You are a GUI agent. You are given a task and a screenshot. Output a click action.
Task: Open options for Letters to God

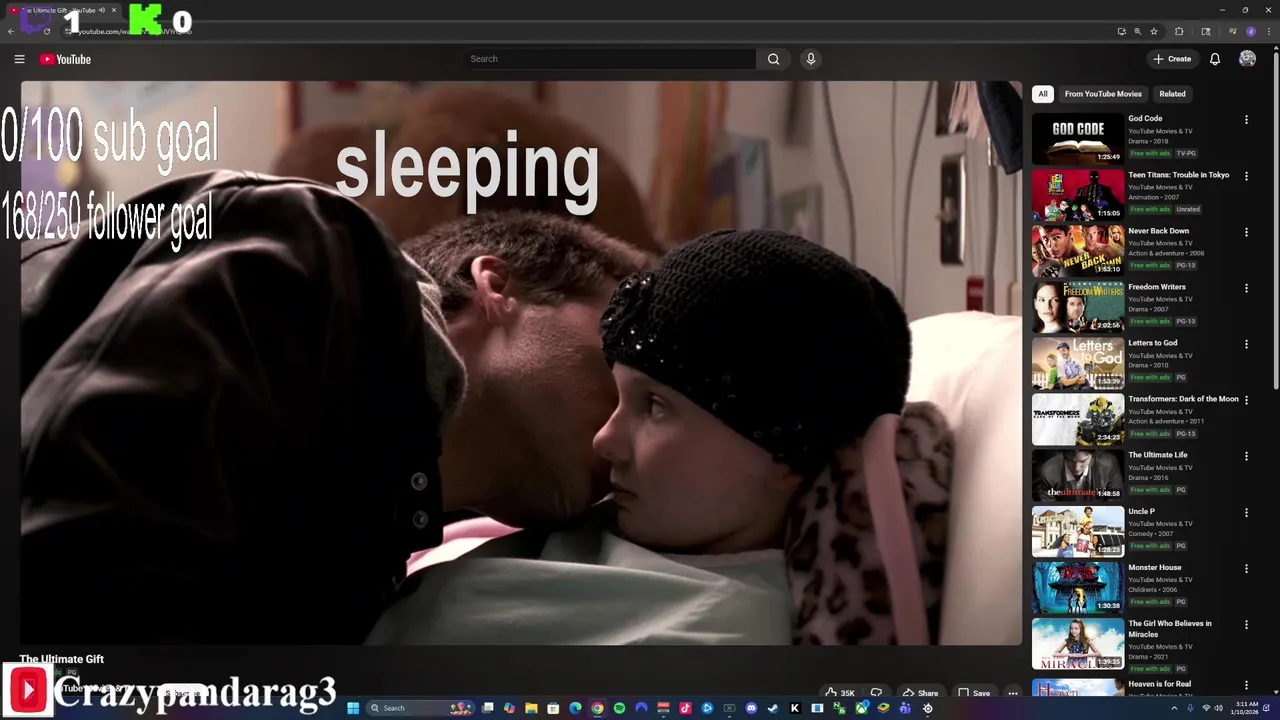pyautogui.click(x=1246, y=344)
